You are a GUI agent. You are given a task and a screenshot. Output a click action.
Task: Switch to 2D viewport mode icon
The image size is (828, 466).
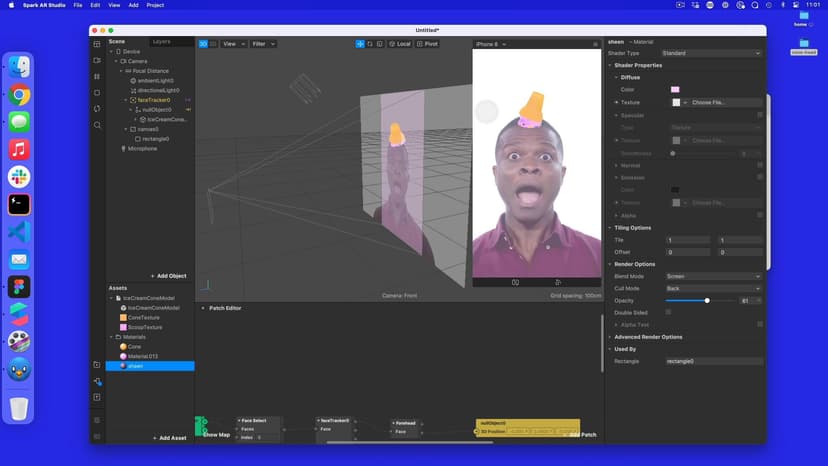tap(213, 44)
